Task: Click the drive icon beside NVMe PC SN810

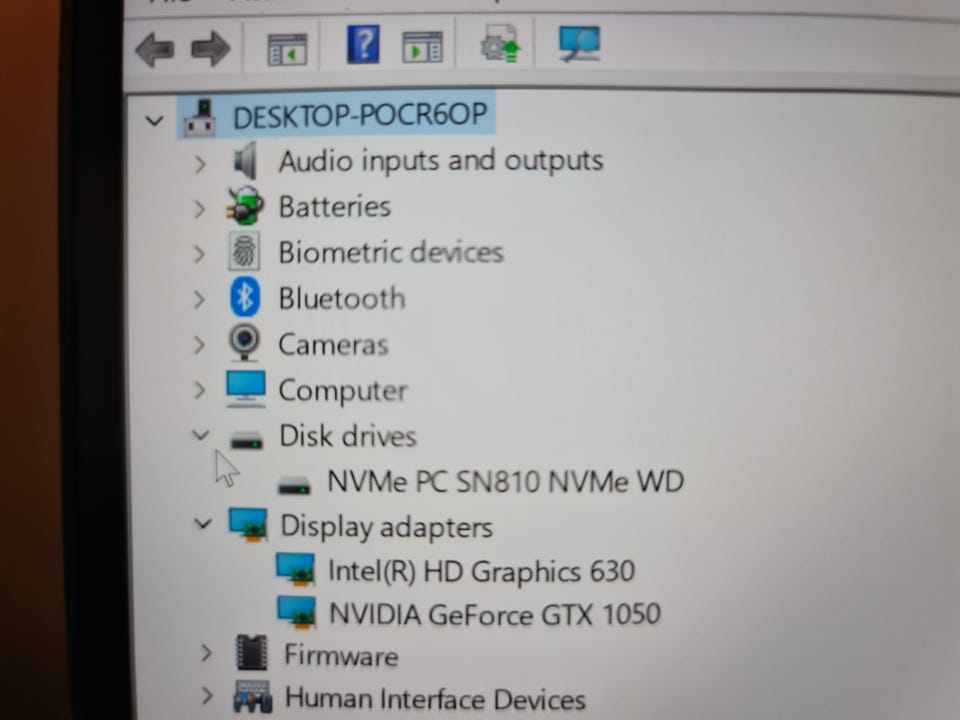Action: point(294,484)
